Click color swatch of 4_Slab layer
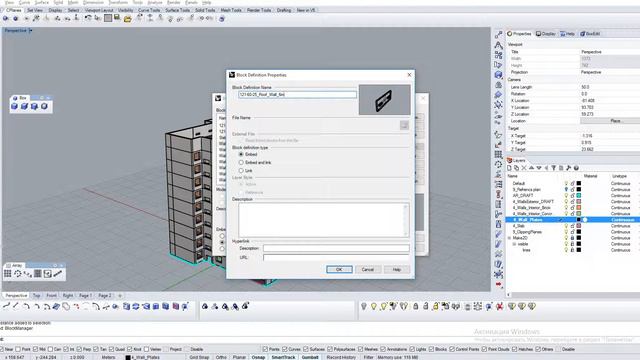Image resolution: width=640 pixels, height=360 pixels. (x=578, y=226)
